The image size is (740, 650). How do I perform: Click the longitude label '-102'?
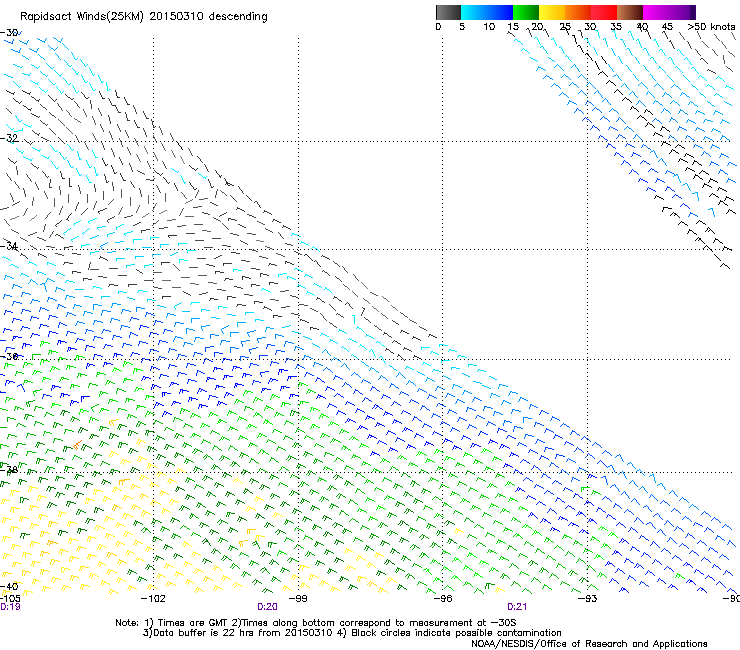(153, 599)
